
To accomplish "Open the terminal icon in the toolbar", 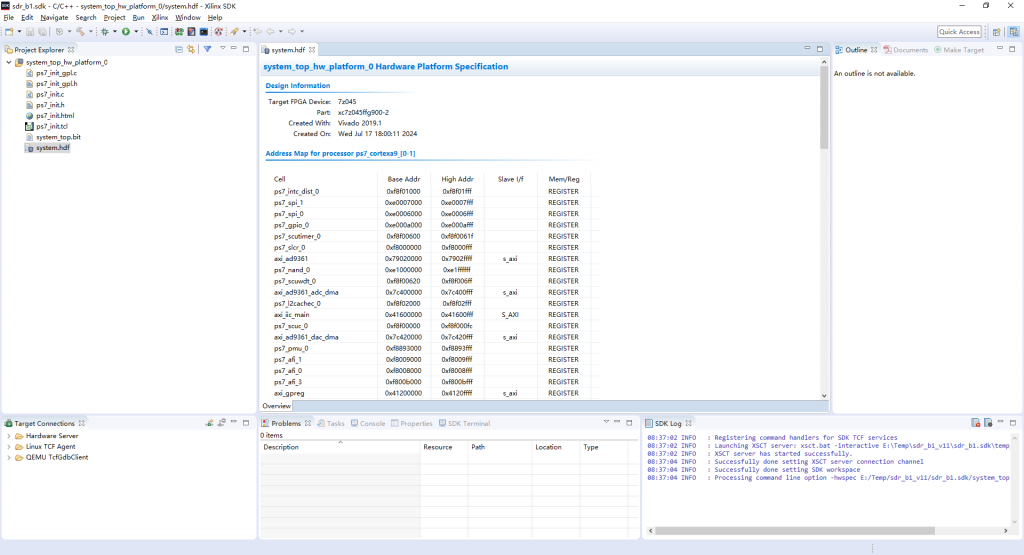I will (204, 31).
